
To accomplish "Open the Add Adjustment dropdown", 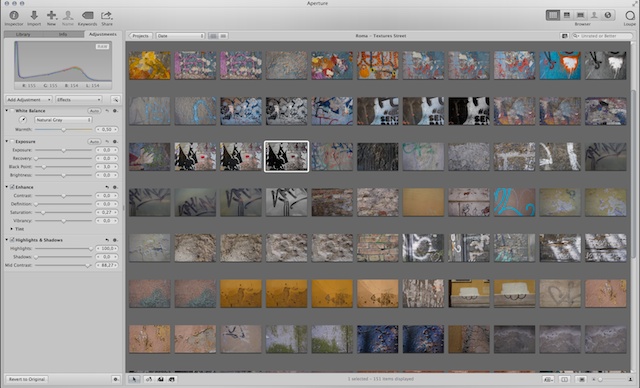I will click(x=29, y=100).
